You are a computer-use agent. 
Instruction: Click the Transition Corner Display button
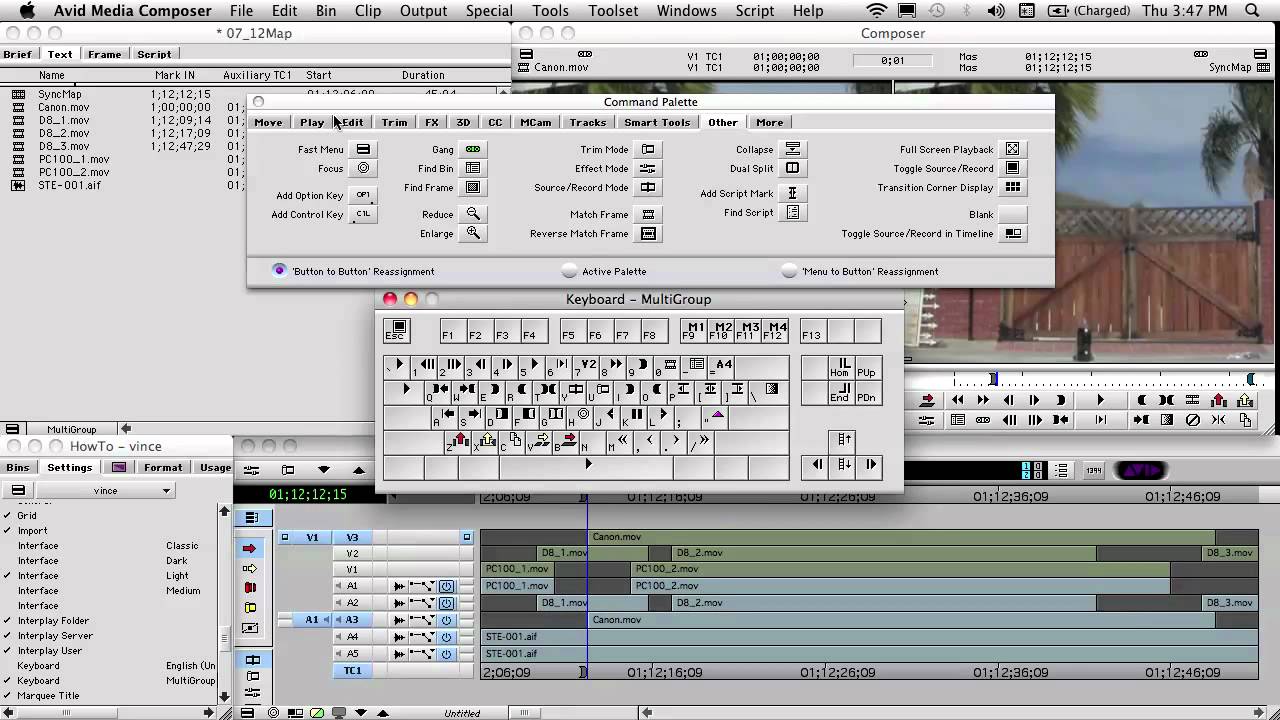coord(1013,187)
